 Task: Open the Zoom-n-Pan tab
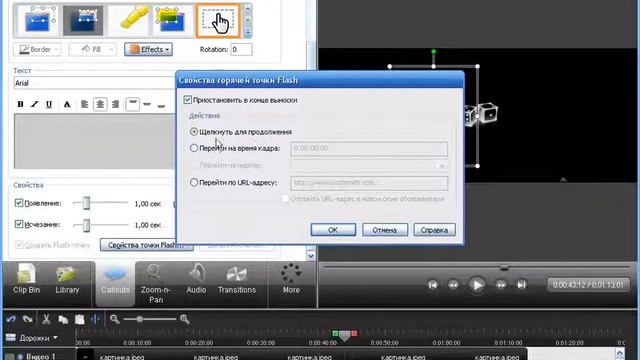click(x=156, y=284)
